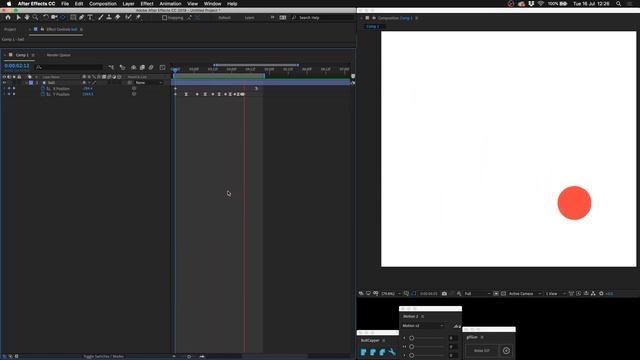Click the blue ball layer duration bar
640x360 pixels.
(x=261, y=82)
